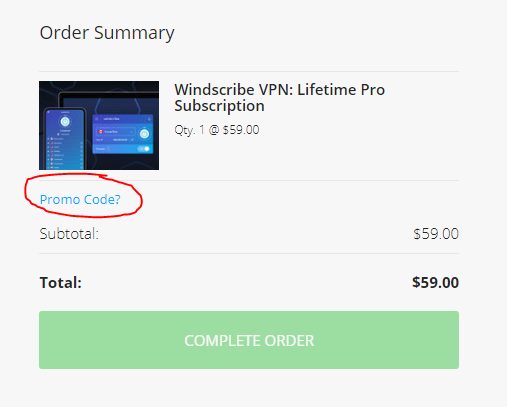The image size is (507, 407).
Task: Open the location dropdown in desktop app mockup
Action: click(x=116, y=132)
